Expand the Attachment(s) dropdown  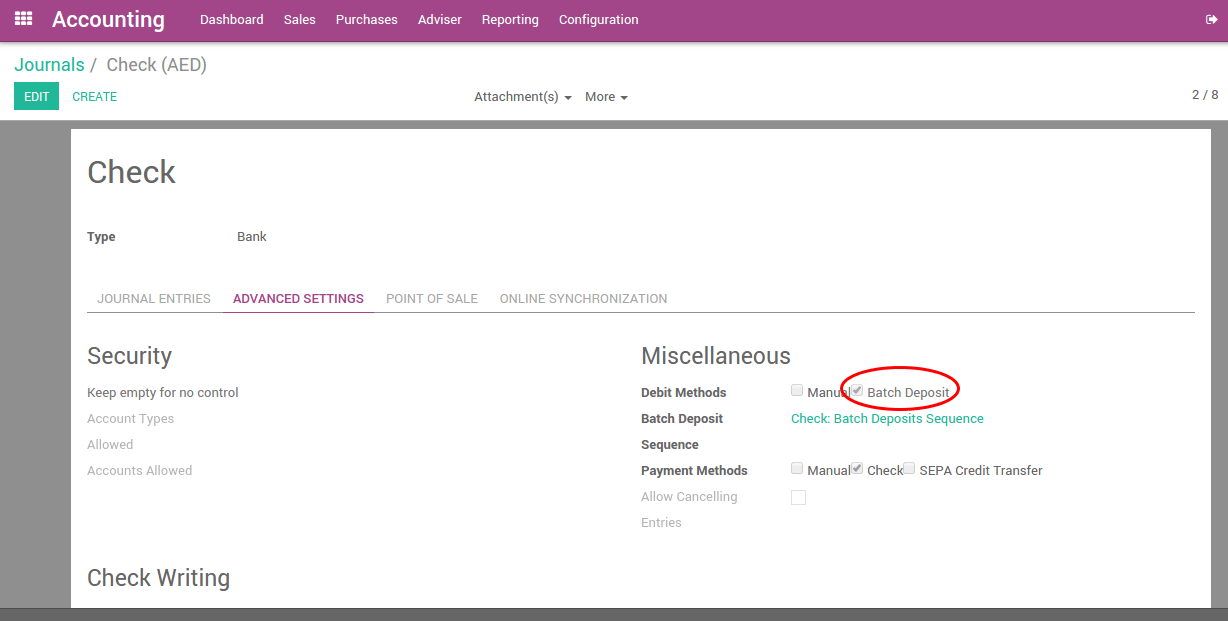click(522, 97)
